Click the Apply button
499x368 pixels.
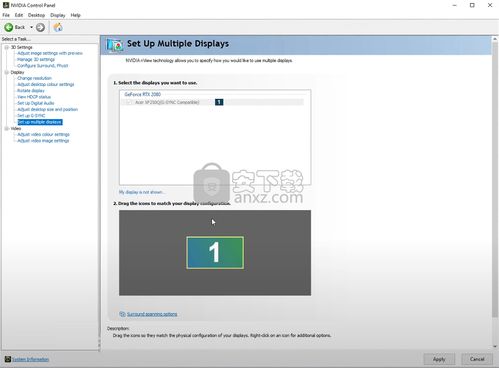(439, 359)
